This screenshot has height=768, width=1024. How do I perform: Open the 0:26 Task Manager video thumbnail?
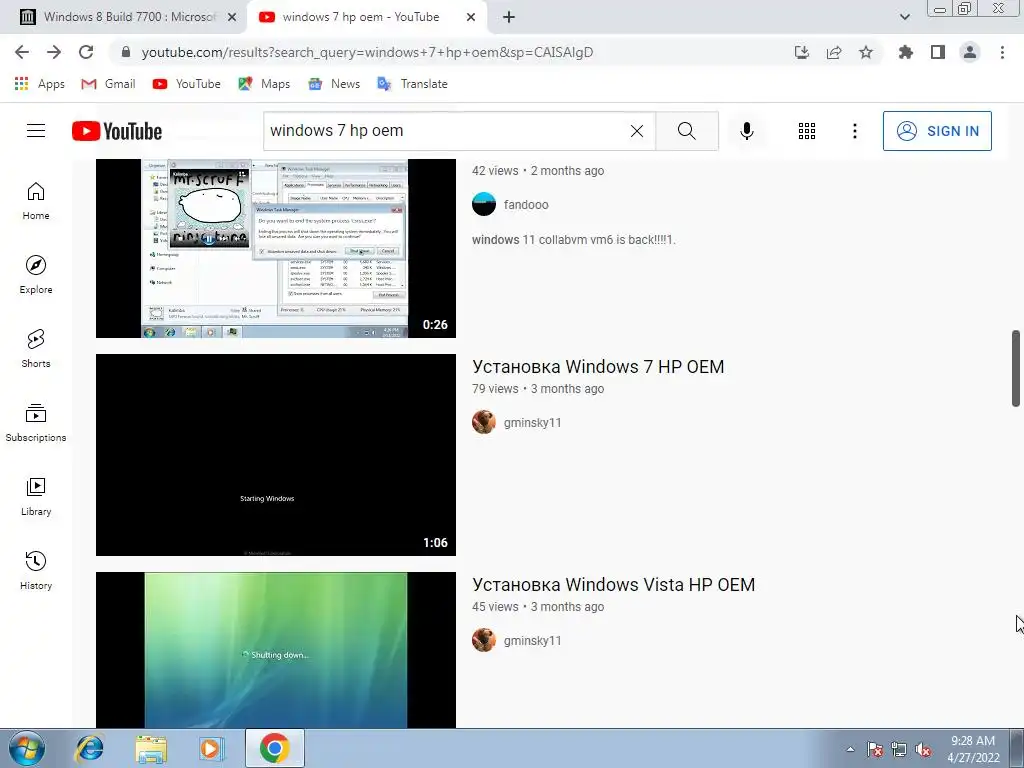tap(276, 248)
